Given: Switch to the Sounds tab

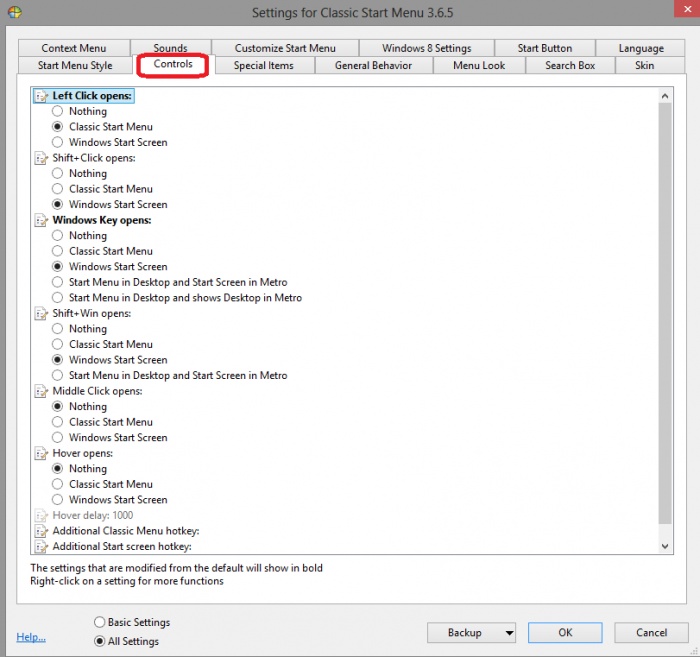Looking at the screenshot, I should [170, 47].
